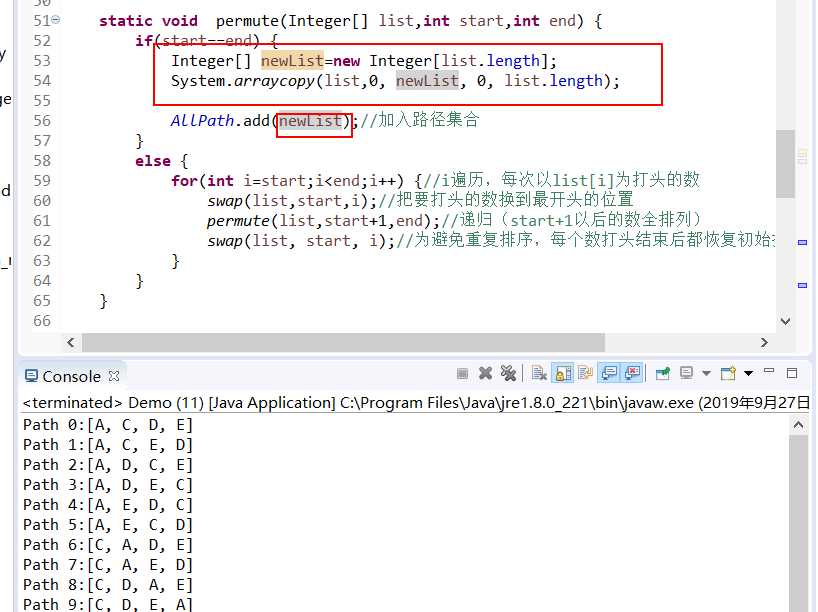818x612 pixels.
Task: Click console line Path 0:[A, C, D, E]
Action: click(x=108, y=425)
